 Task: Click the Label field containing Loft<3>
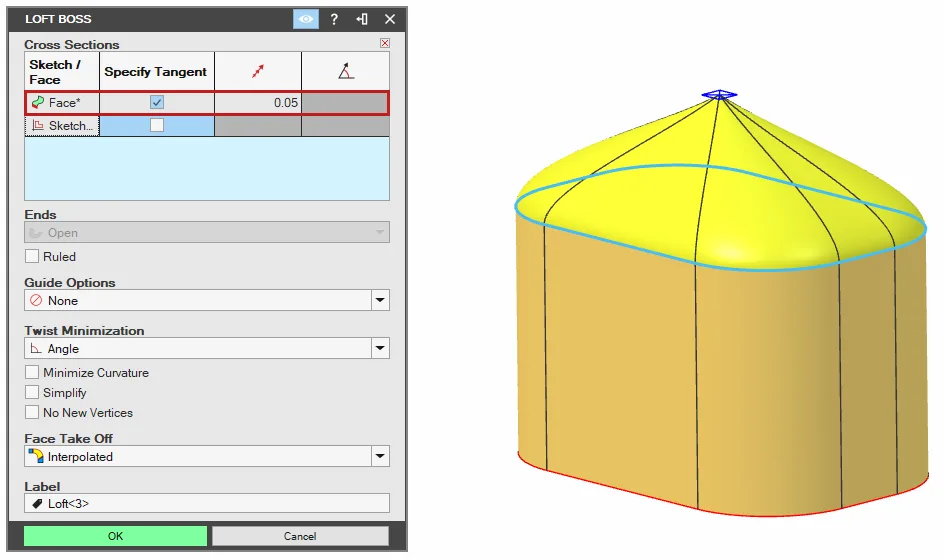pyautogui.click(x=207, y=504)
